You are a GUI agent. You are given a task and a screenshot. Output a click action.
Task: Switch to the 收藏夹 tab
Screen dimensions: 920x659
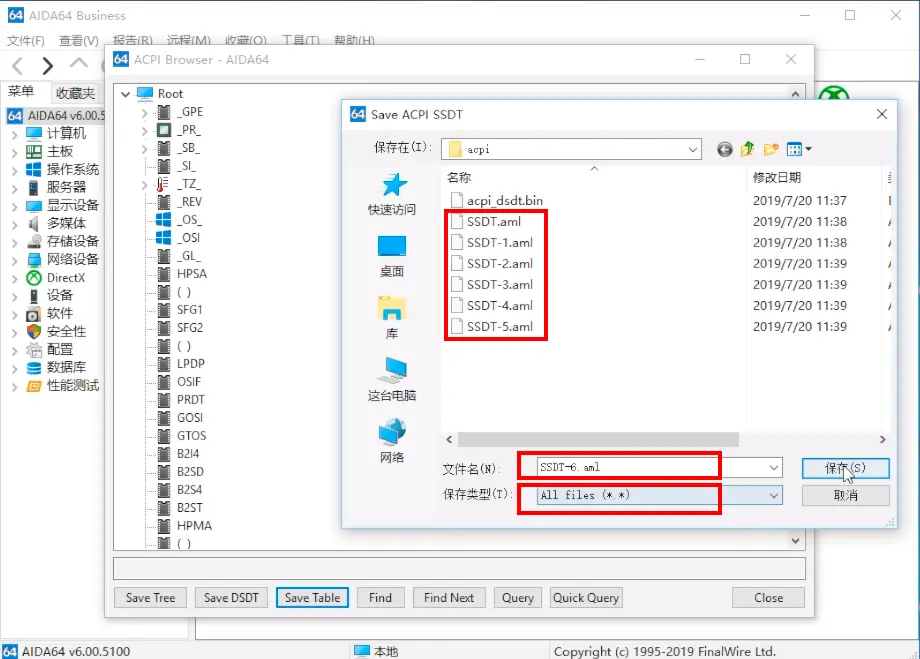tap(76, 93)
